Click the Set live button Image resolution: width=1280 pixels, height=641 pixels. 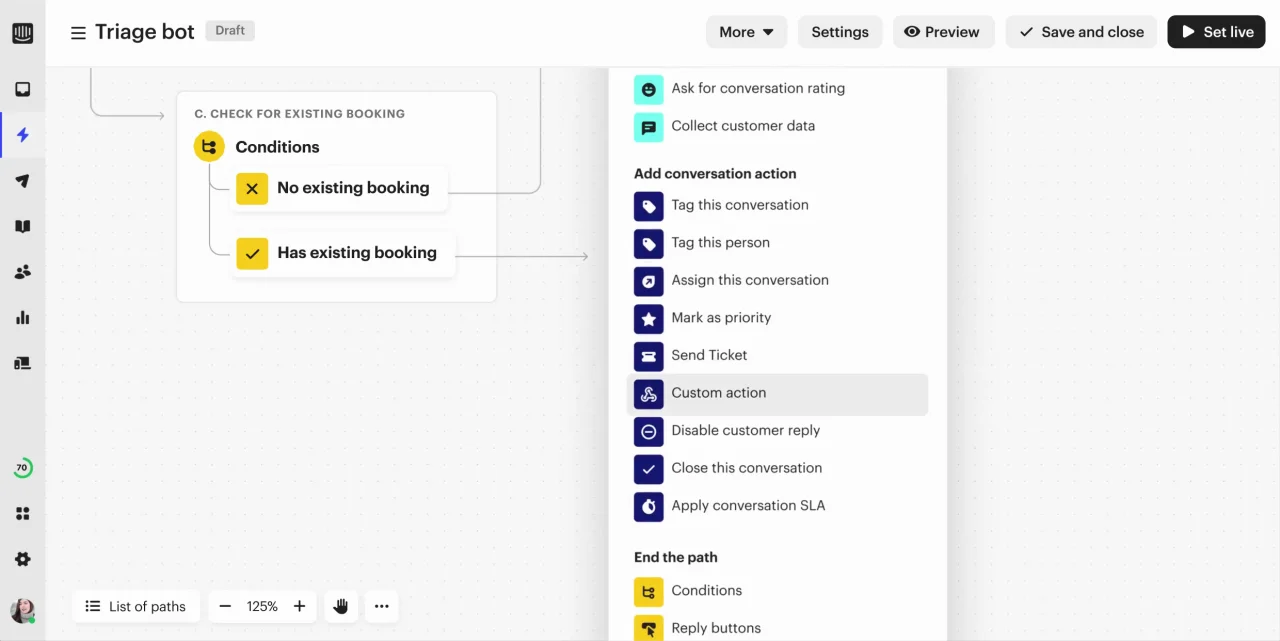coord(1216,31)
